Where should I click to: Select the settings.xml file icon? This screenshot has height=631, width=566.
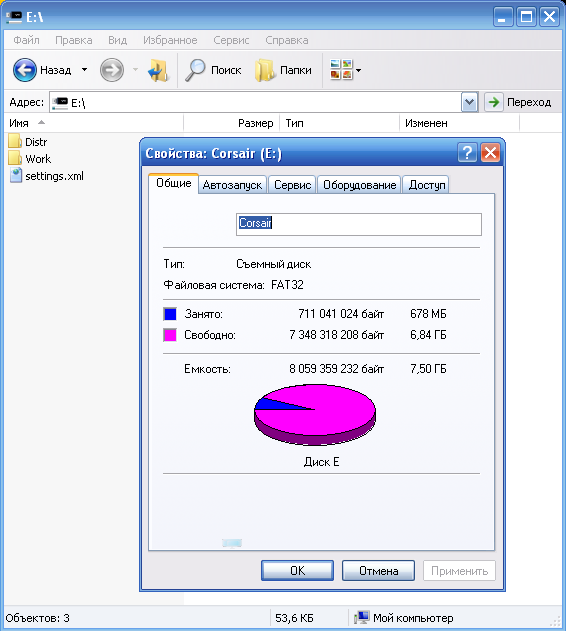tap(16, 175)
